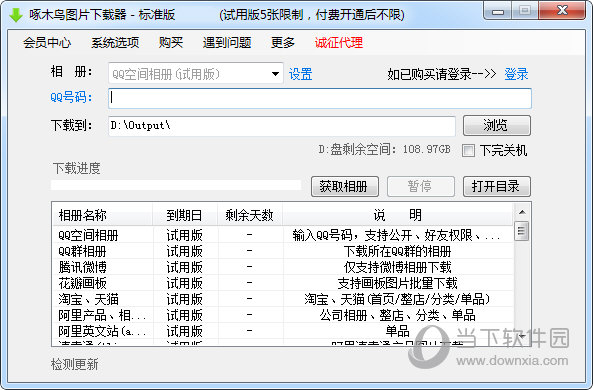
Task: Open the 遇到问题 menu
Action: [227, 42]
